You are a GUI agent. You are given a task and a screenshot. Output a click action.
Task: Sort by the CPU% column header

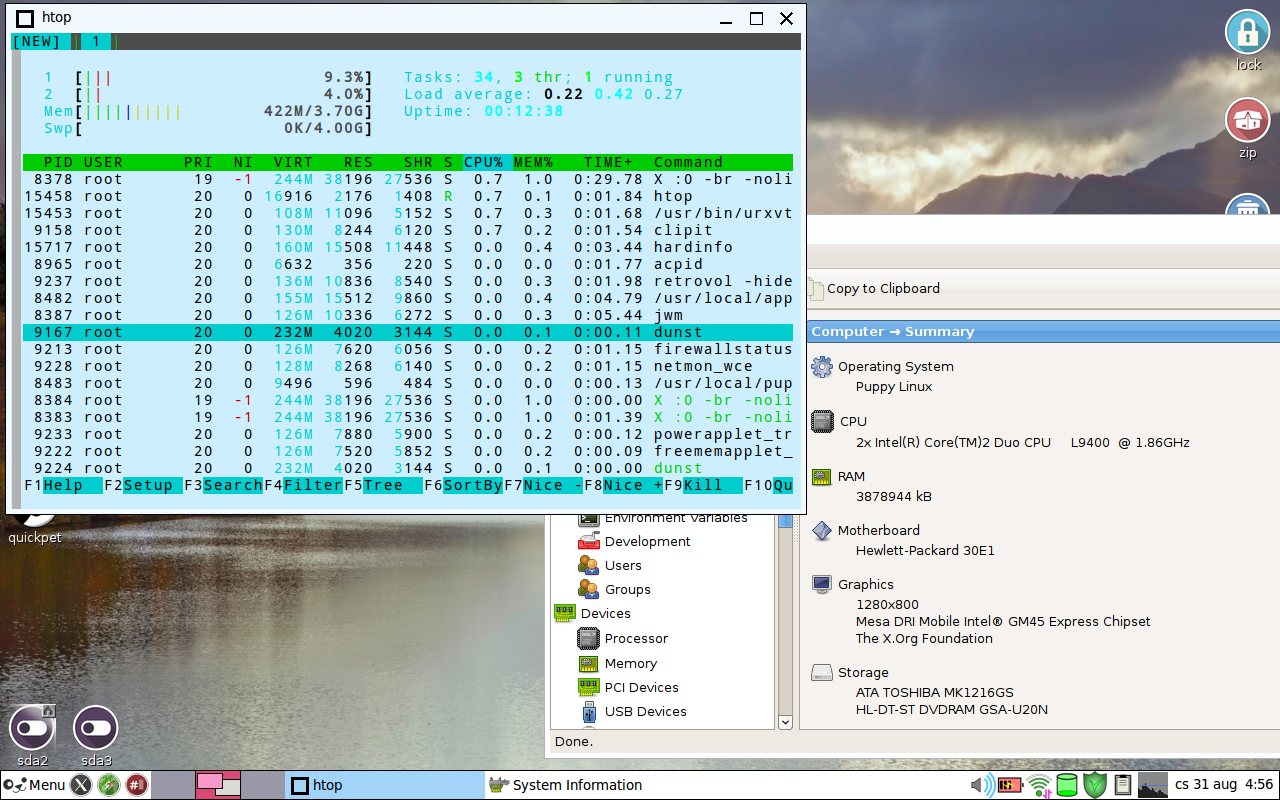[483, 162]
